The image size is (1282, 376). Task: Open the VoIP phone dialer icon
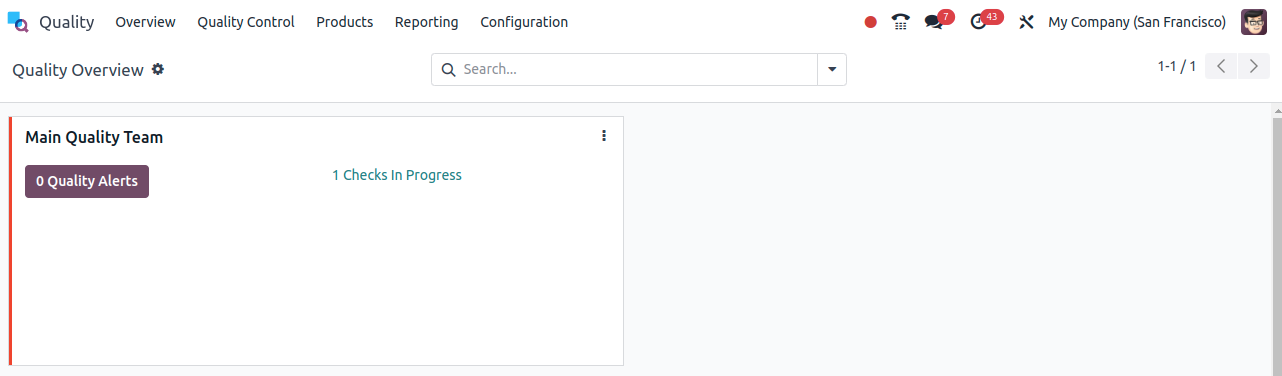click(x=901, y=22)
